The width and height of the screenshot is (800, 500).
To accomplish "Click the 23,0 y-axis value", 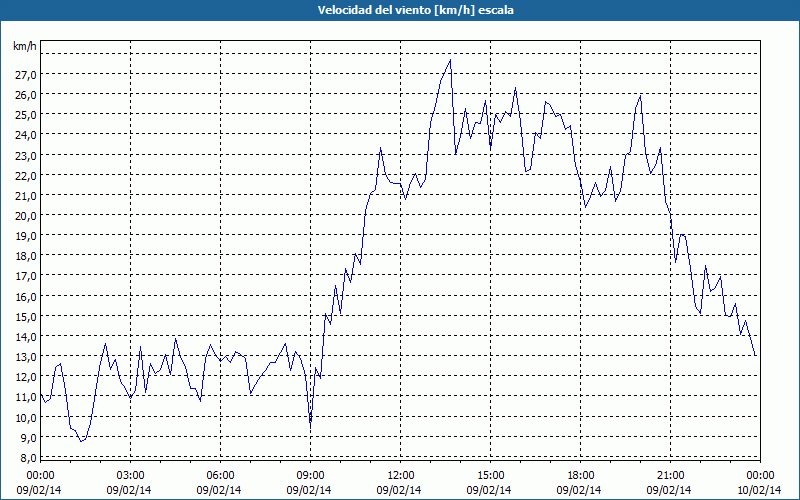I will pyautogui.click(x=26, y=155).
